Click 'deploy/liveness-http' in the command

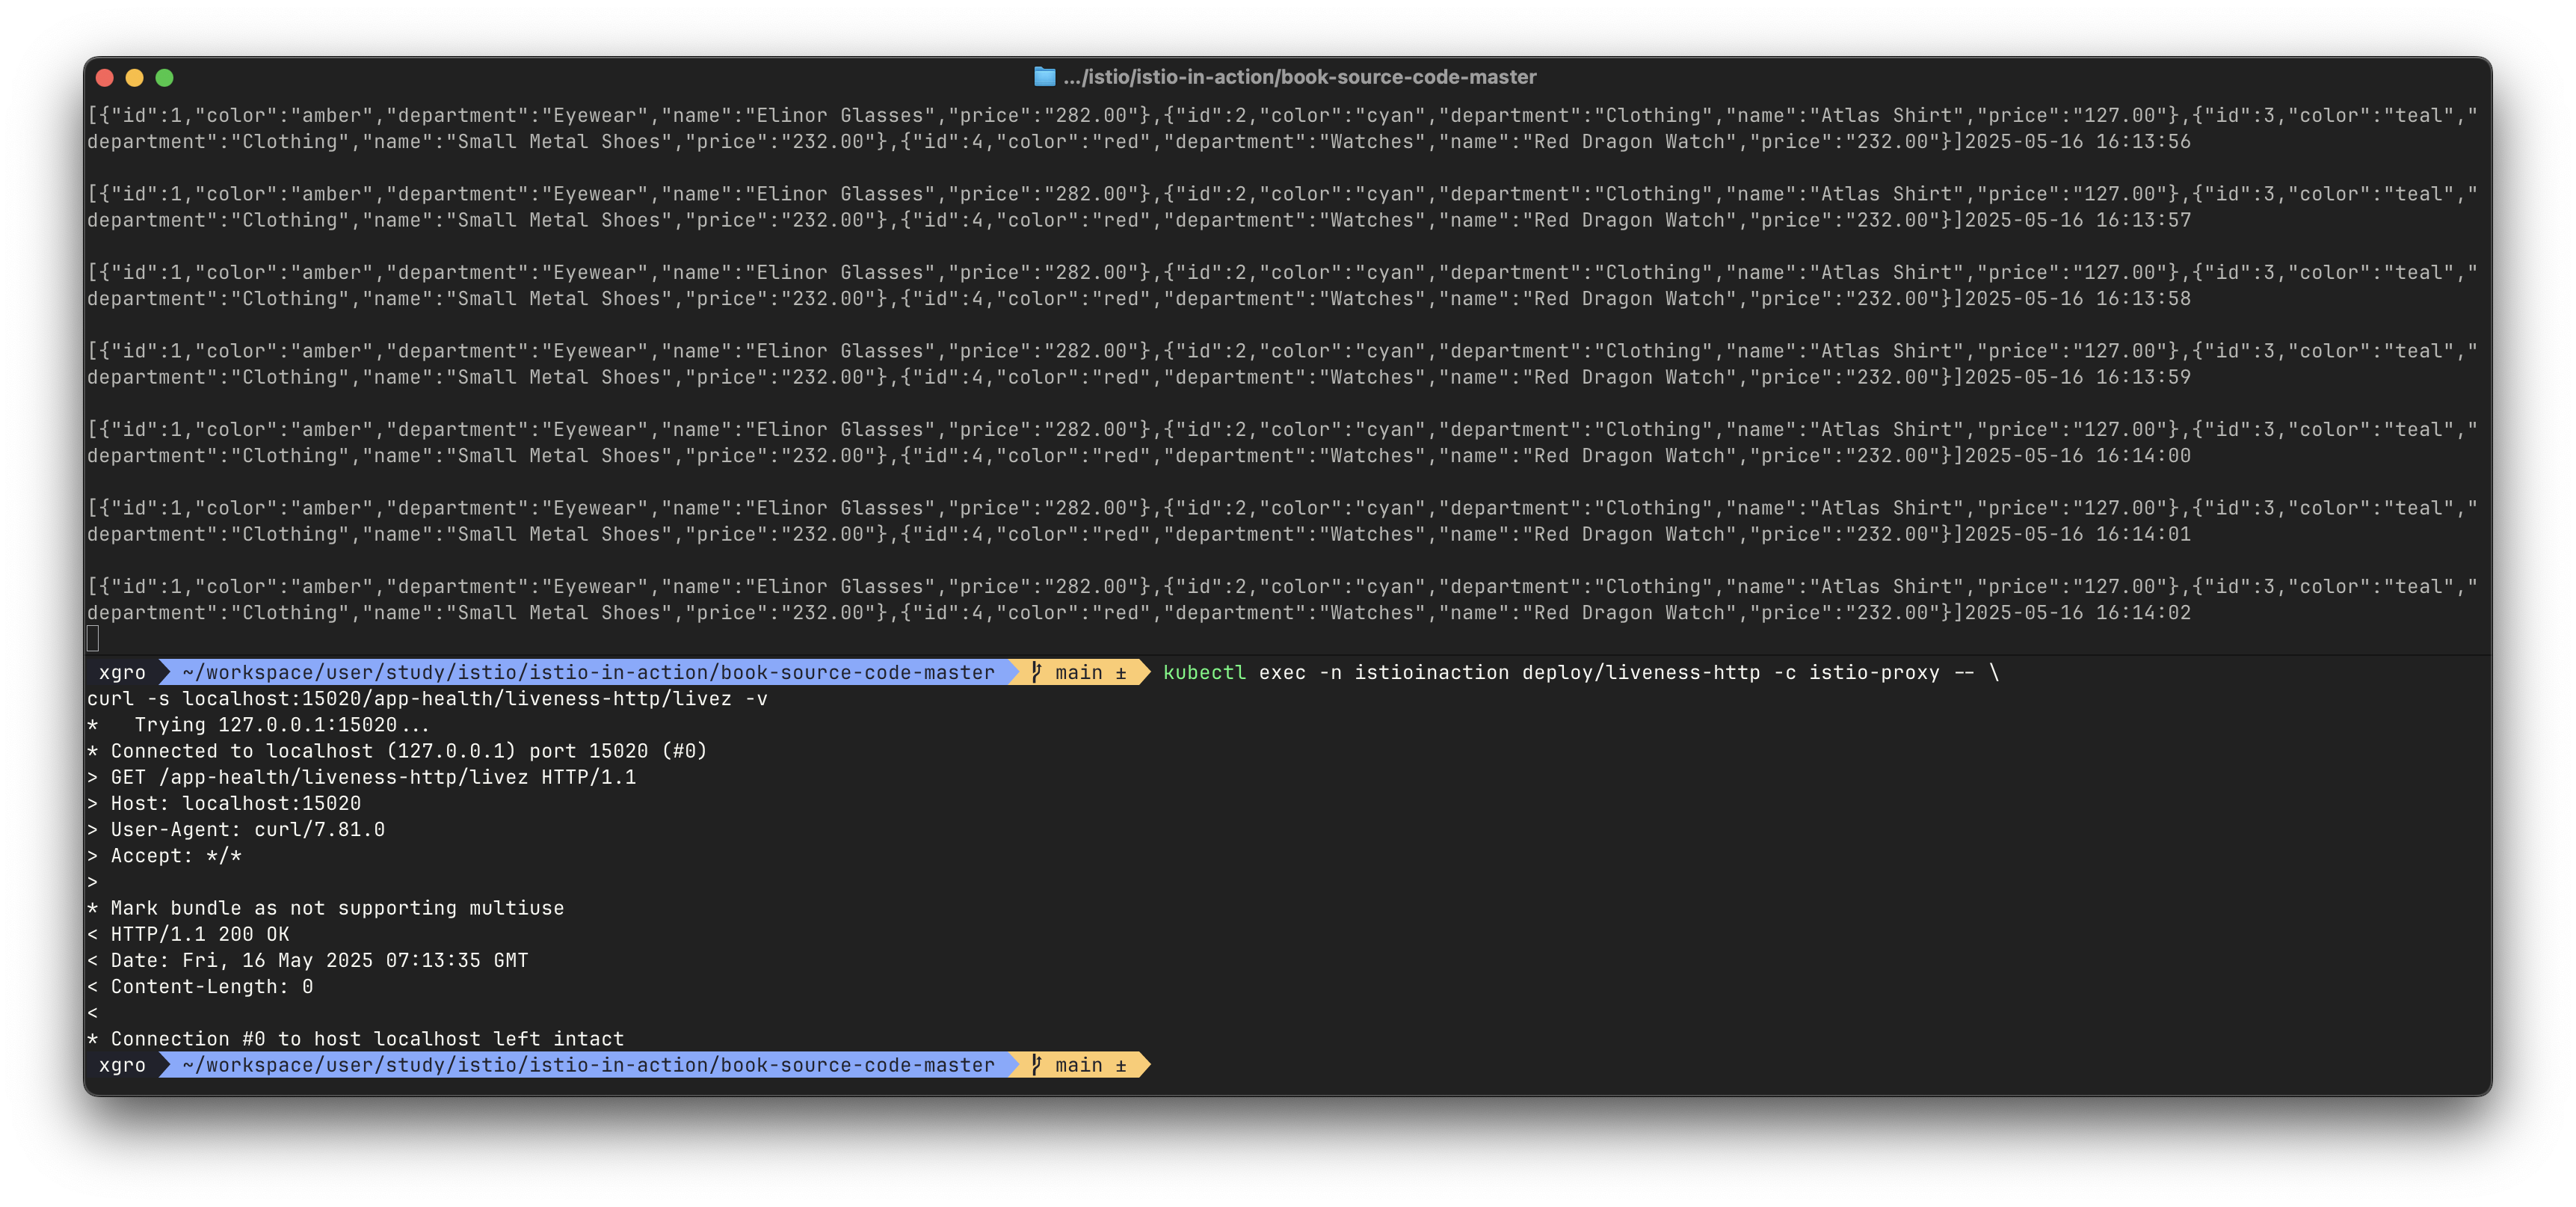tap(1641, 672)
